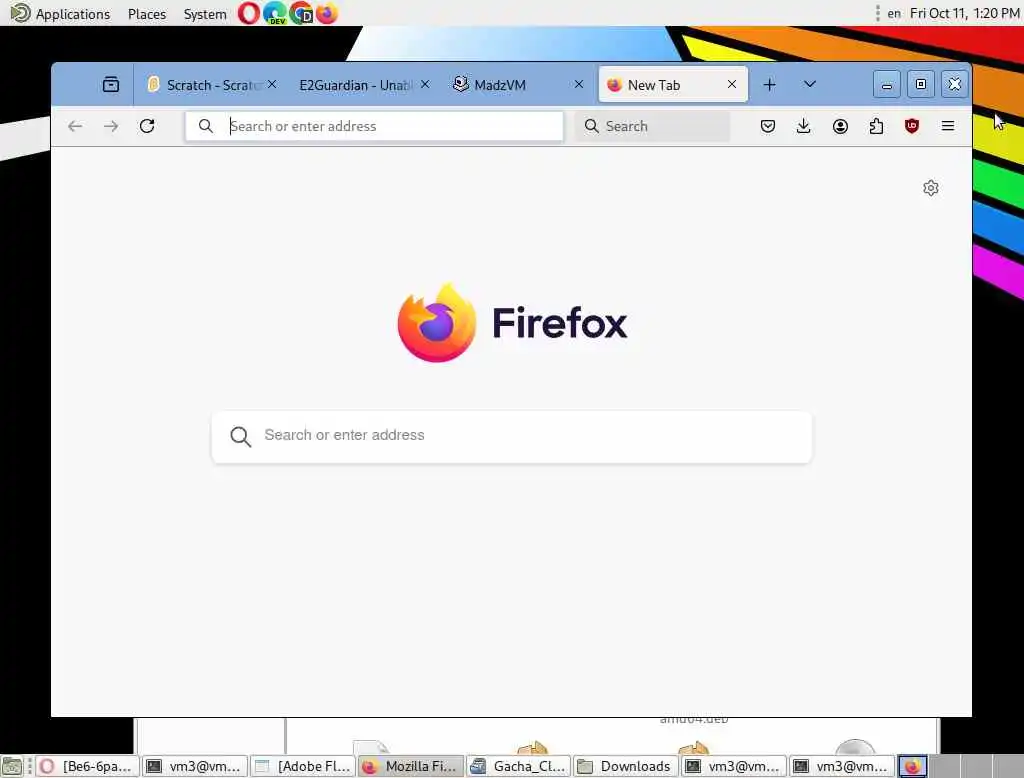Close the Scratch tab
This screenshot has height=778, width=1024.
[x=272, y=84]
